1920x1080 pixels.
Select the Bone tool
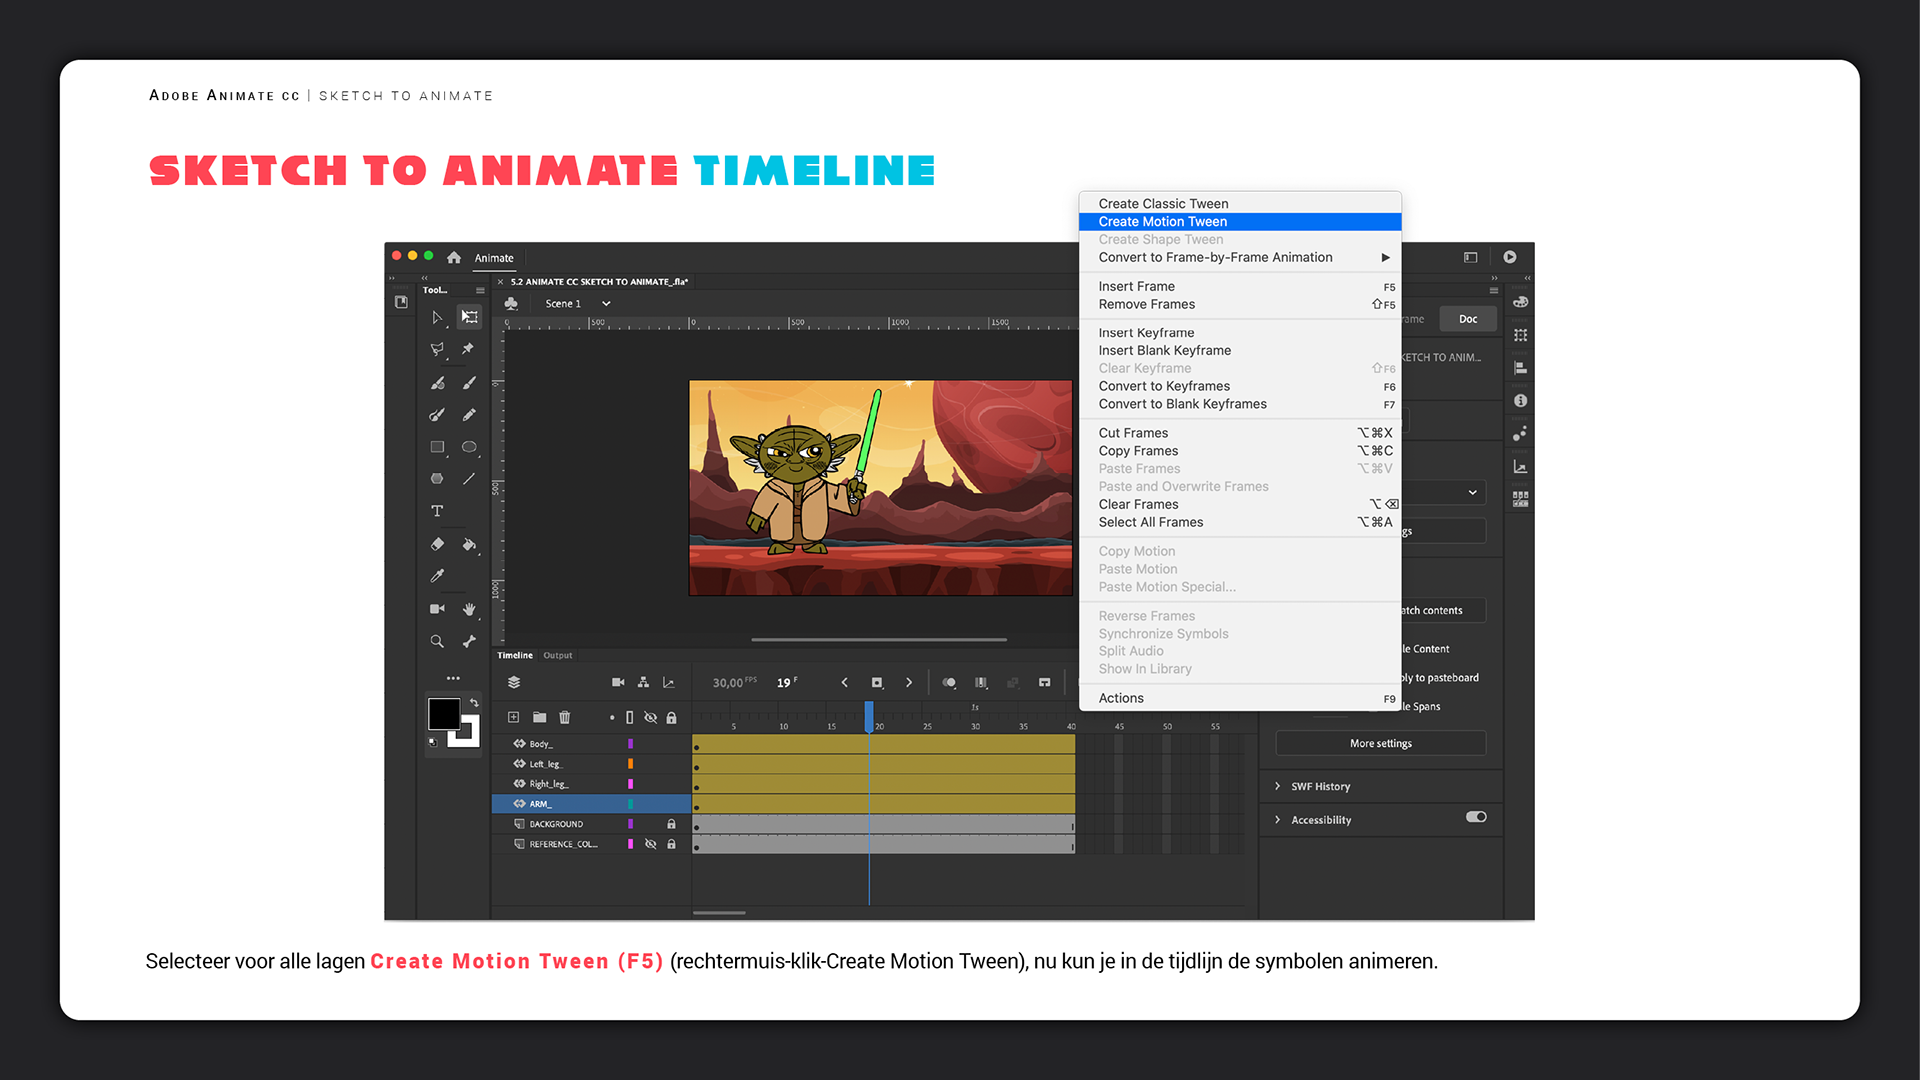(469, 641)
